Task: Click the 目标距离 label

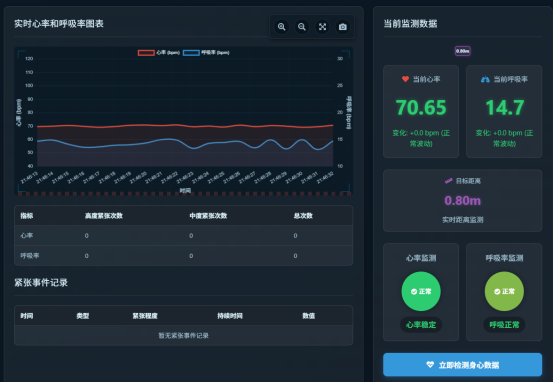Action: (468, 181)
